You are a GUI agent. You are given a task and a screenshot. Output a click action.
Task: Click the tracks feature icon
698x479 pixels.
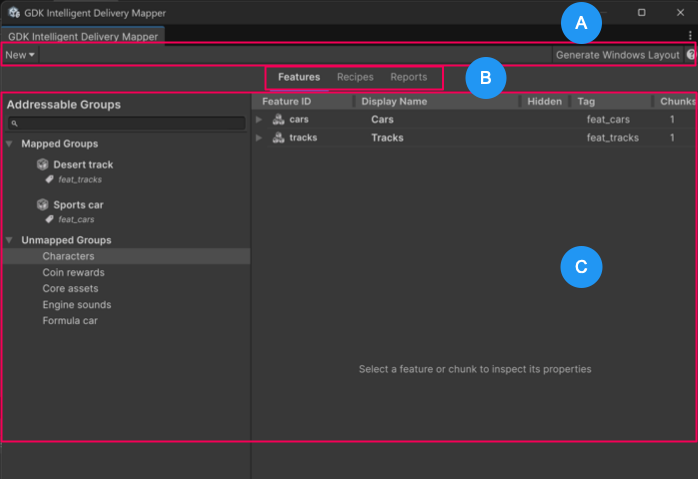click(279, 138)
